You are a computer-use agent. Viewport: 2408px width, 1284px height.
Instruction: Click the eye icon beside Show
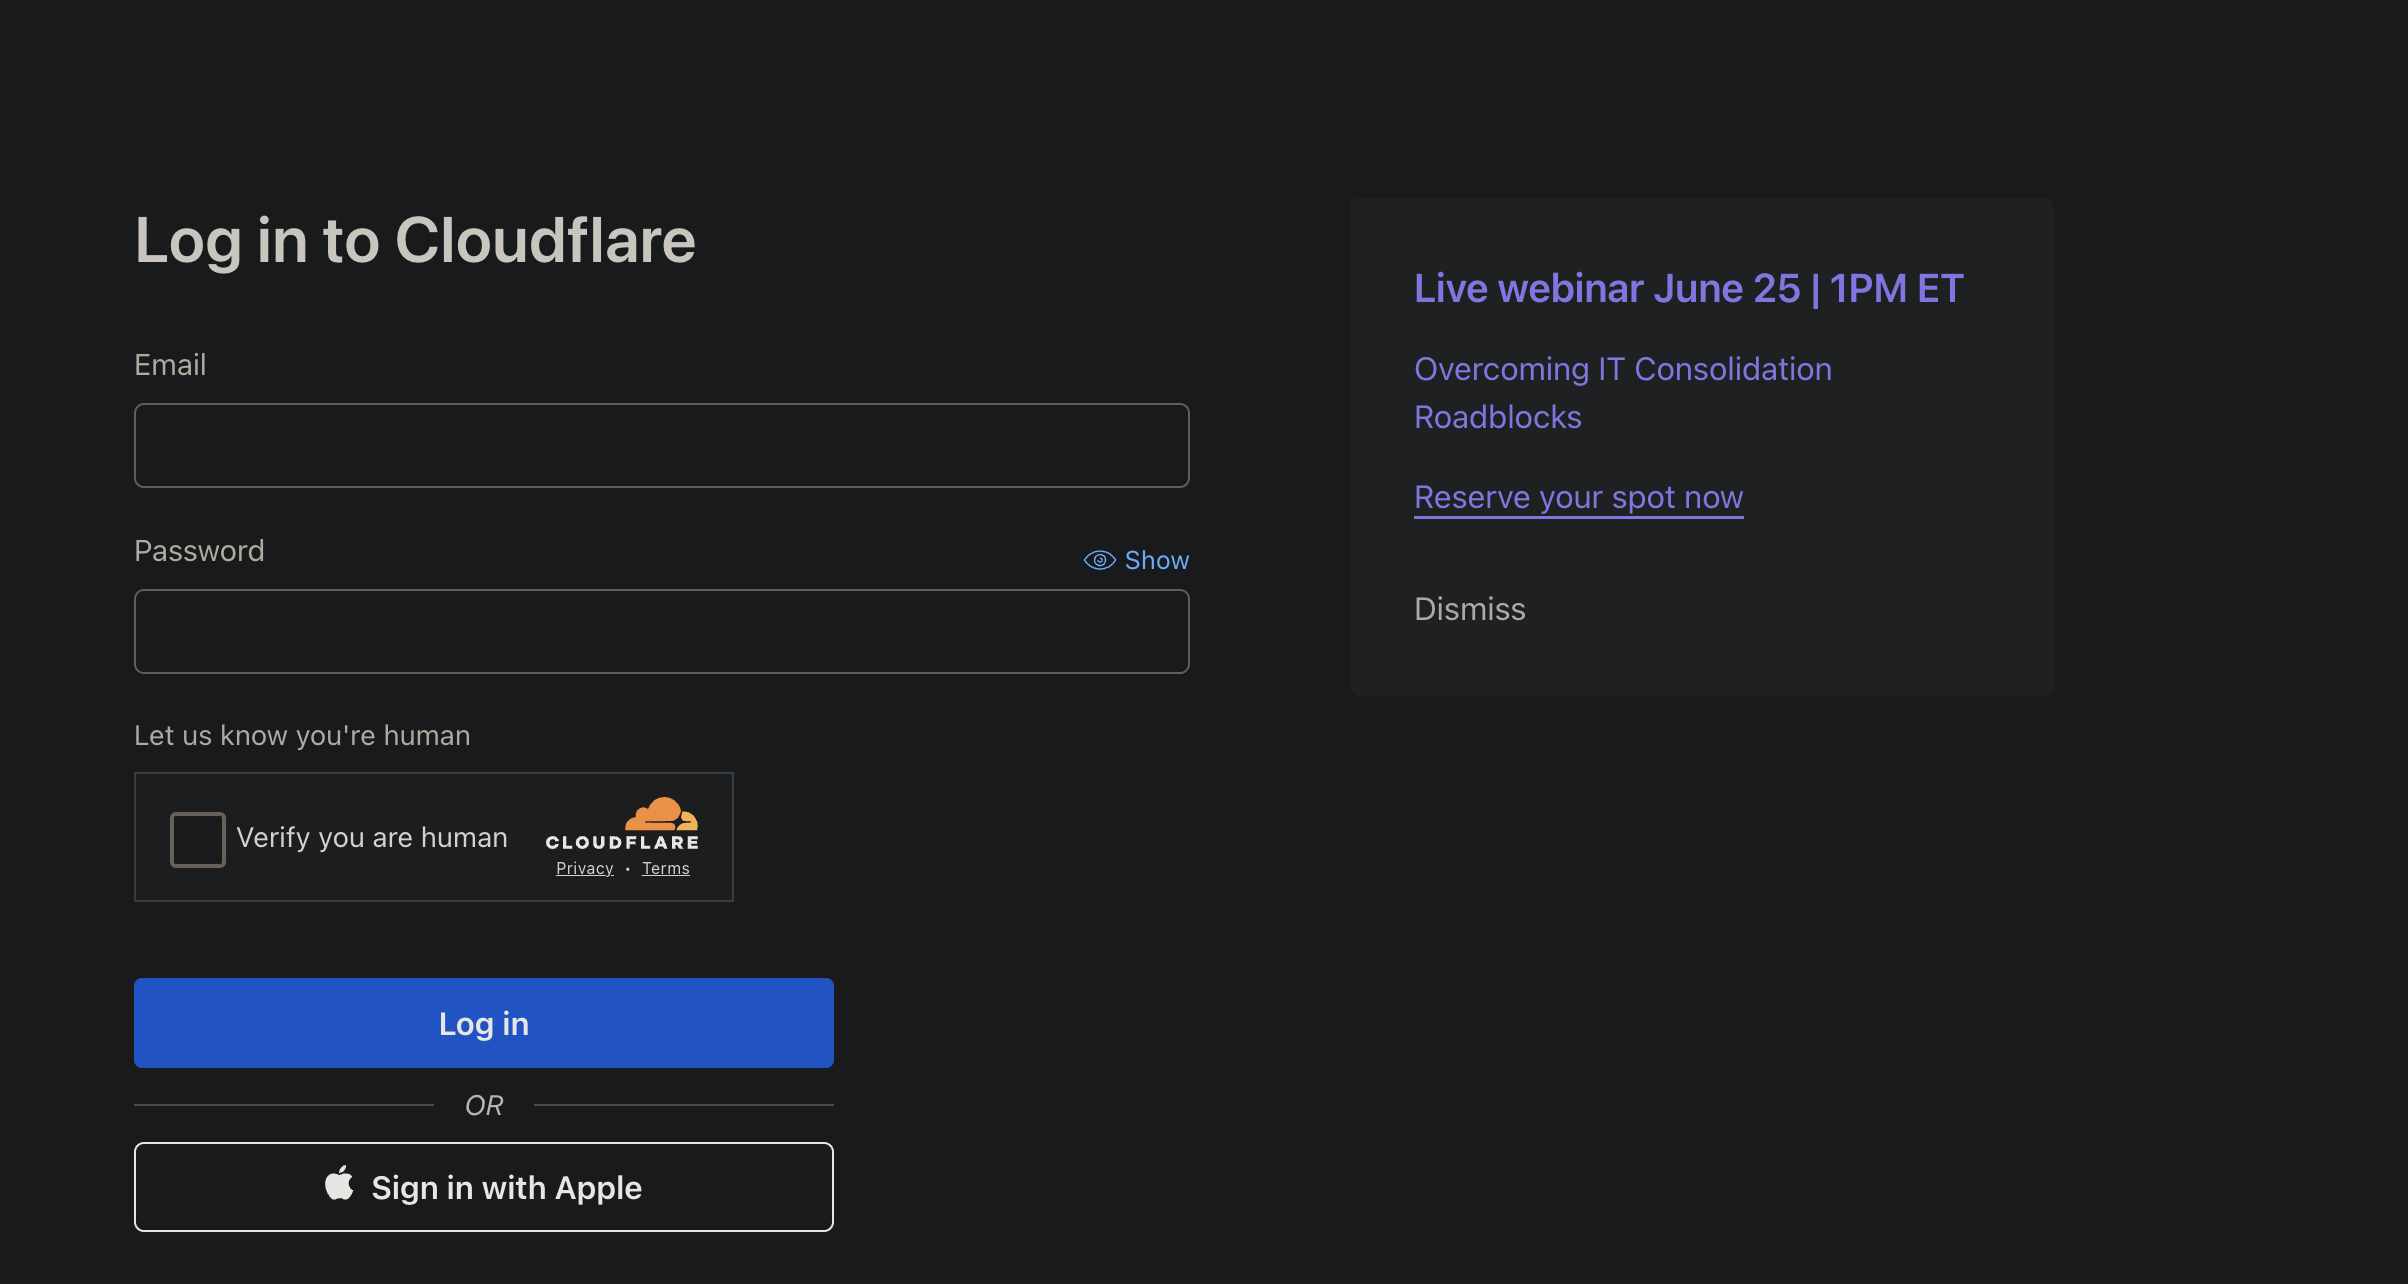1099,560
